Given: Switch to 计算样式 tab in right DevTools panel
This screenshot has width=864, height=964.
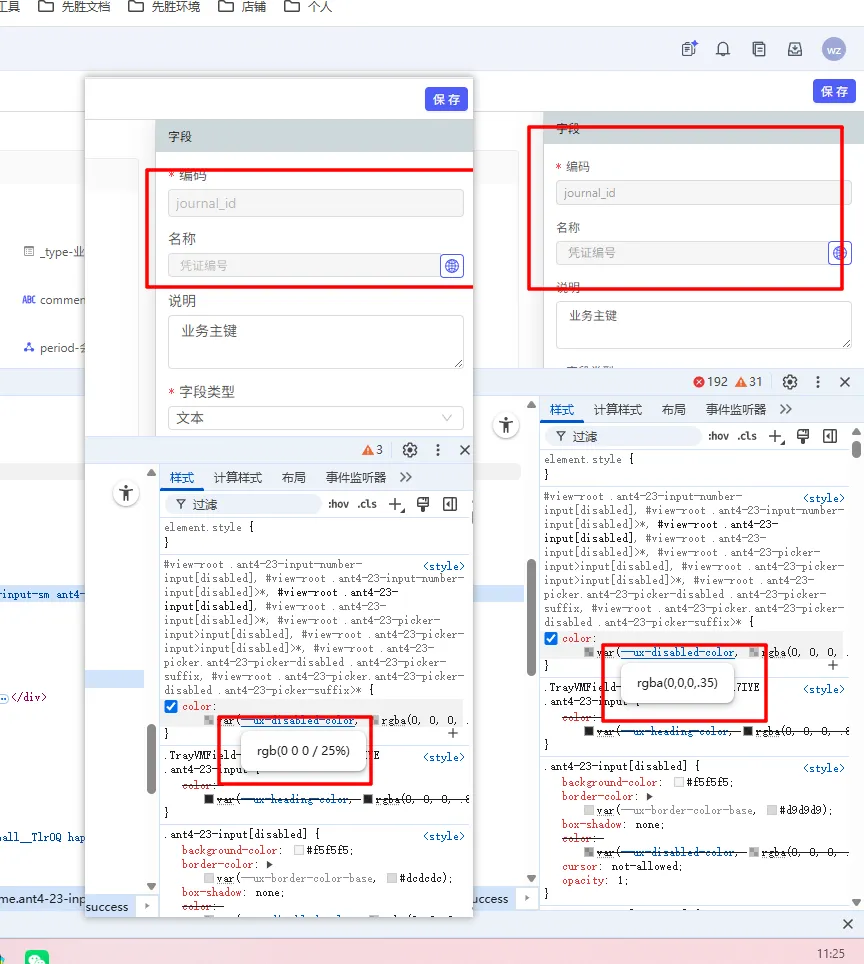Looking at the screenshot, I should [617, 410].
